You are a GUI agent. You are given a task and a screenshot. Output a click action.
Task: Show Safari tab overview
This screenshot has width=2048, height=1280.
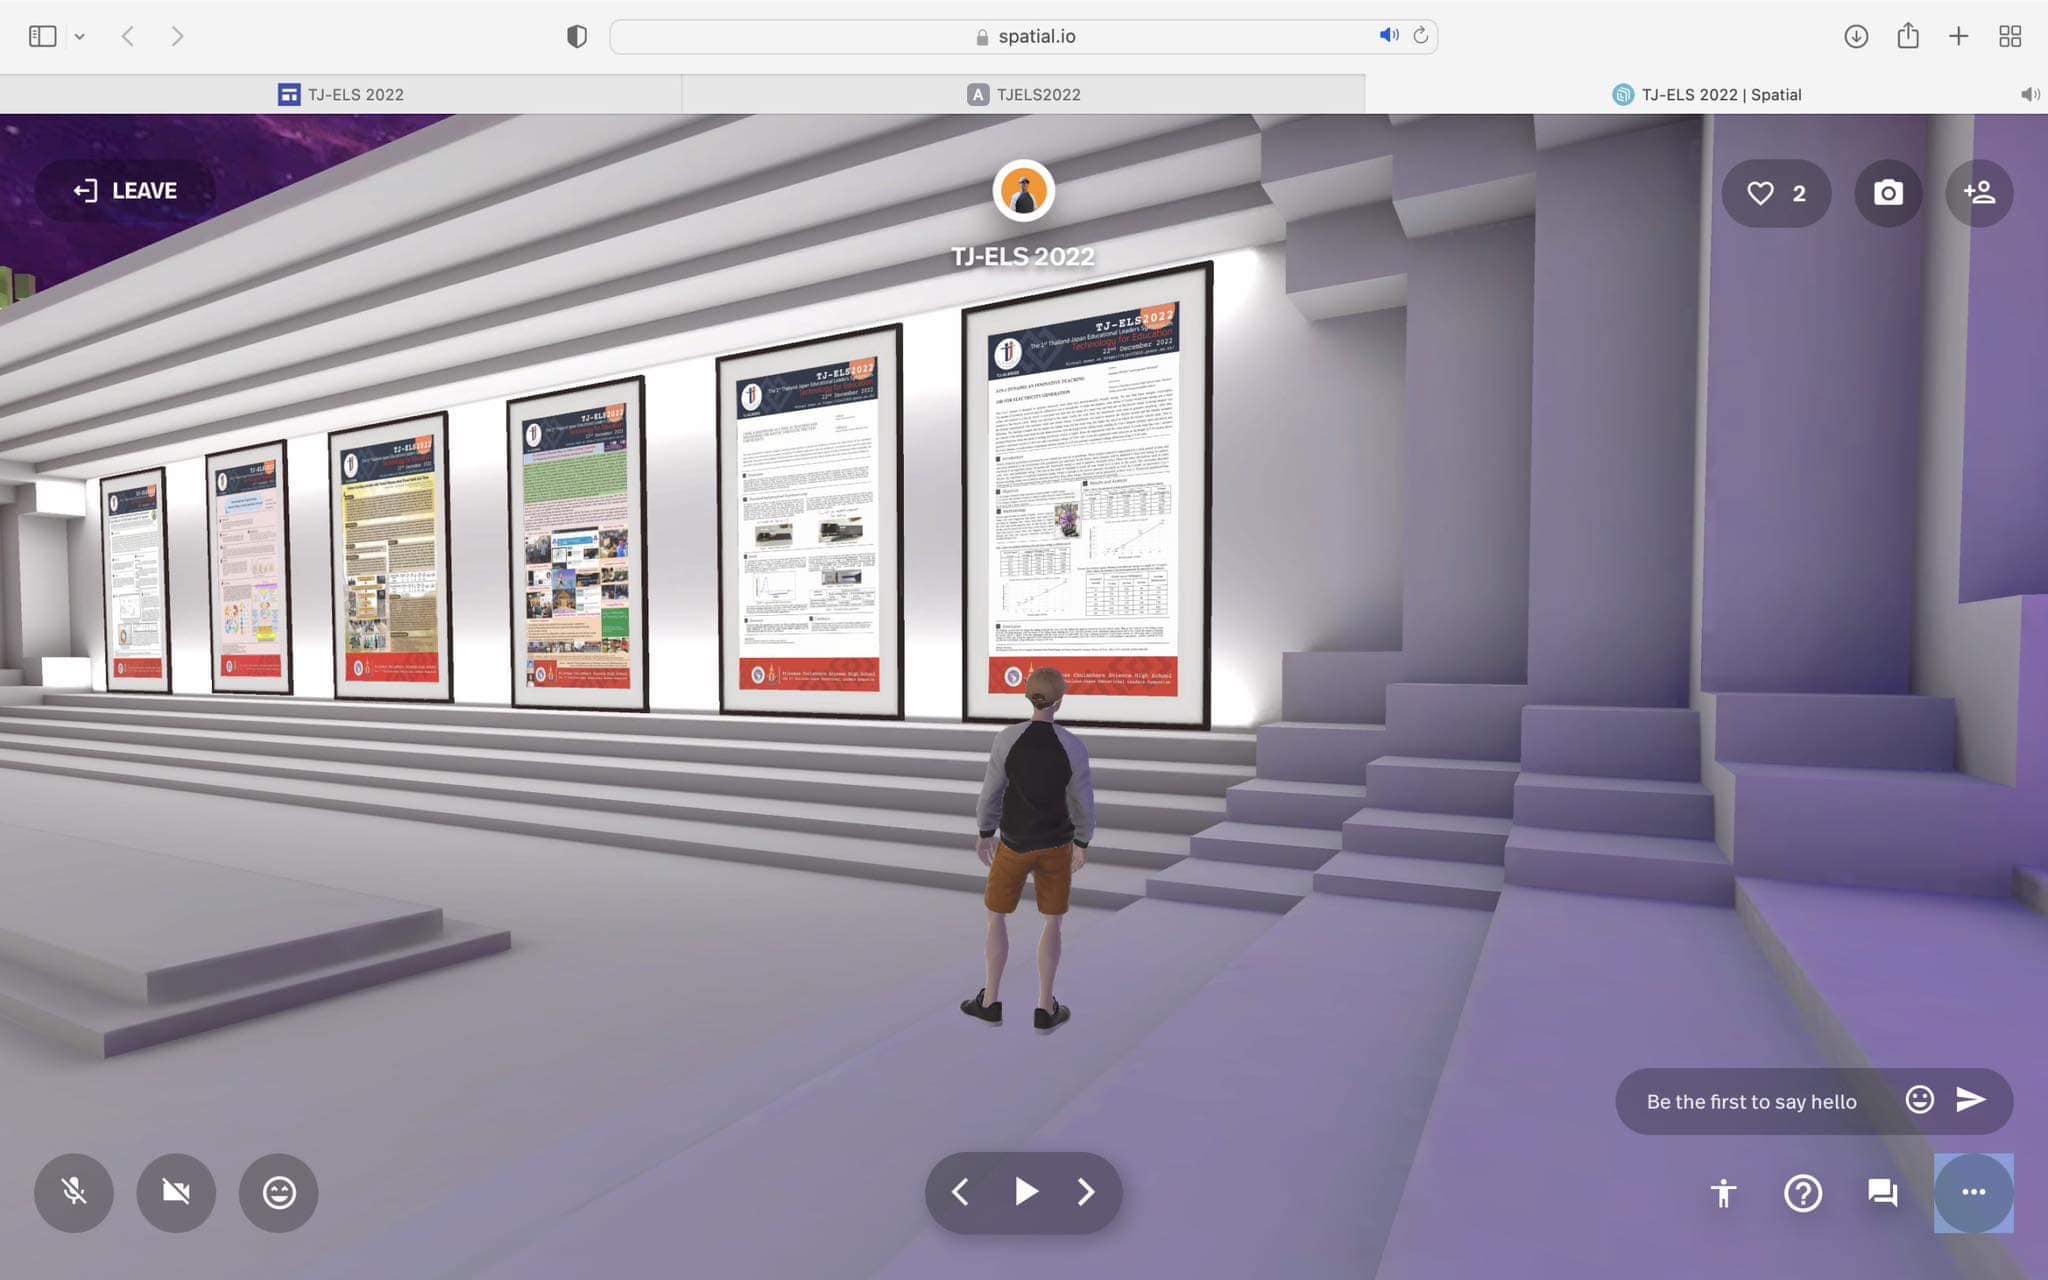[x=2010, y=36]
